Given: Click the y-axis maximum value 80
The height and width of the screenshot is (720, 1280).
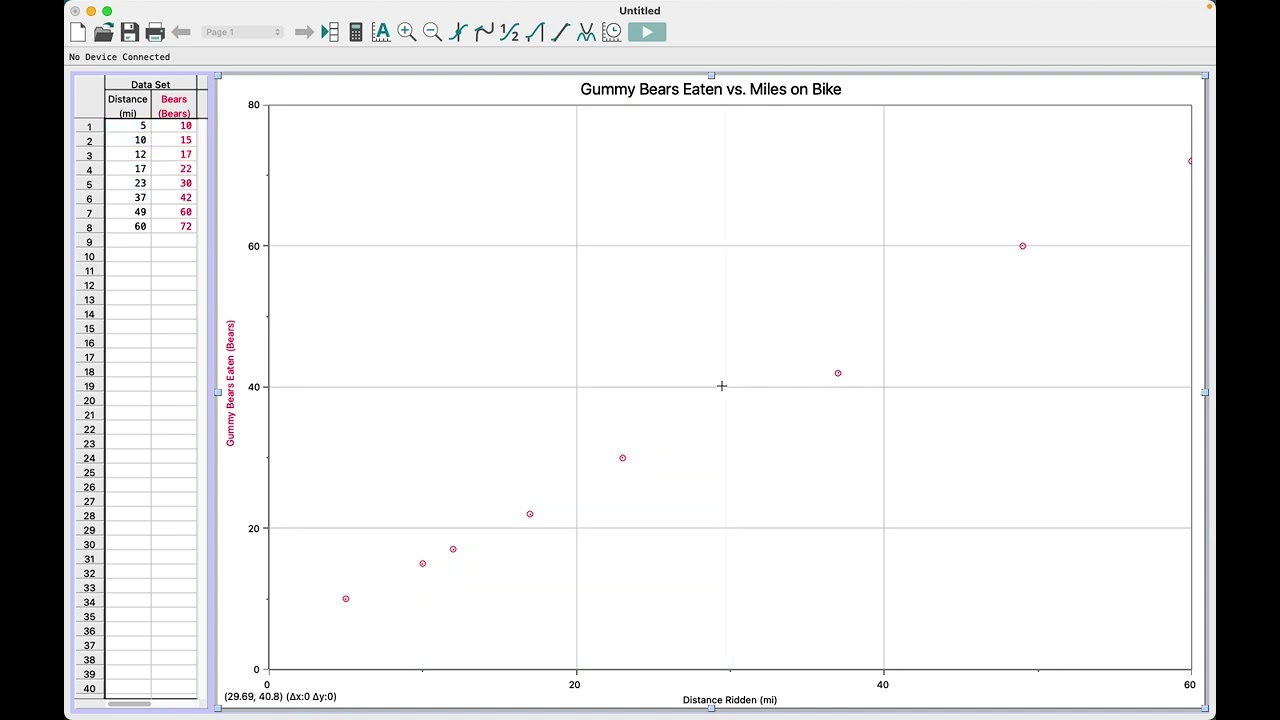Looking at the screenshot, I should point(254,105).
